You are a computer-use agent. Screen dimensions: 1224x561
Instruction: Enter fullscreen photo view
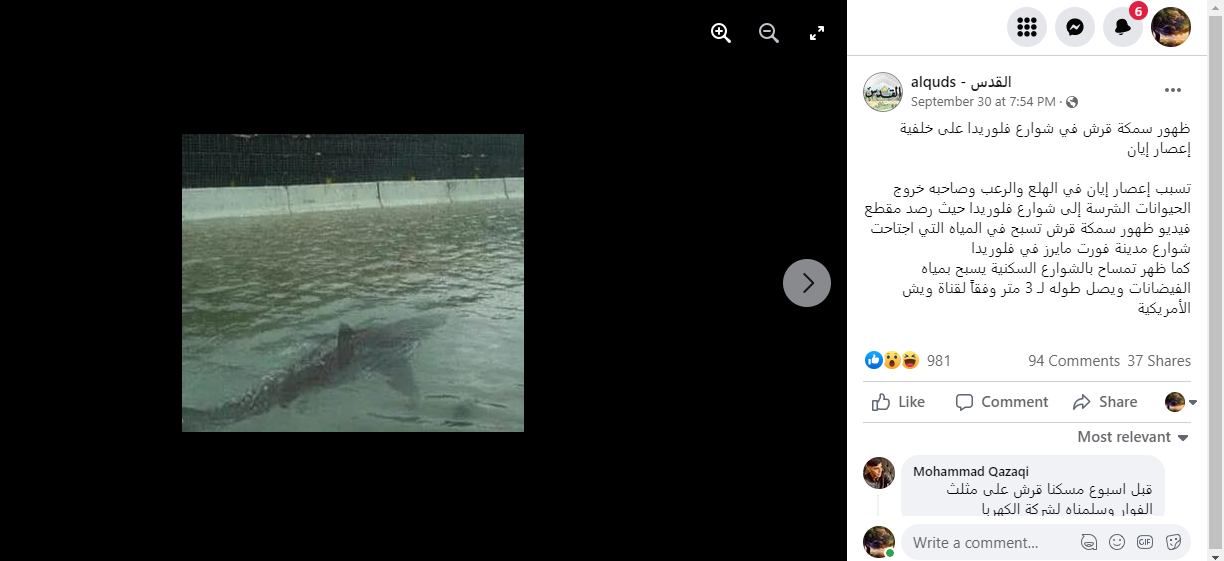click(817, 33)
